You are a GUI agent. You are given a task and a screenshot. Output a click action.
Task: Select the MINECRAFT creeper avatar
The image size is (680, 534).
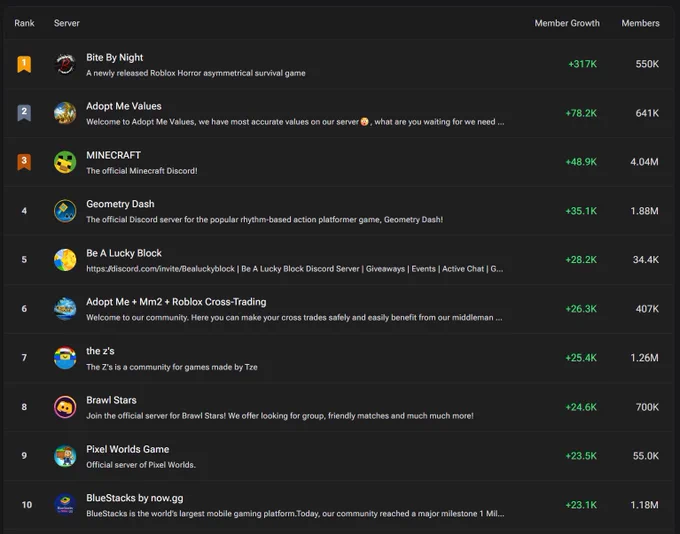(x=65, y=162)
